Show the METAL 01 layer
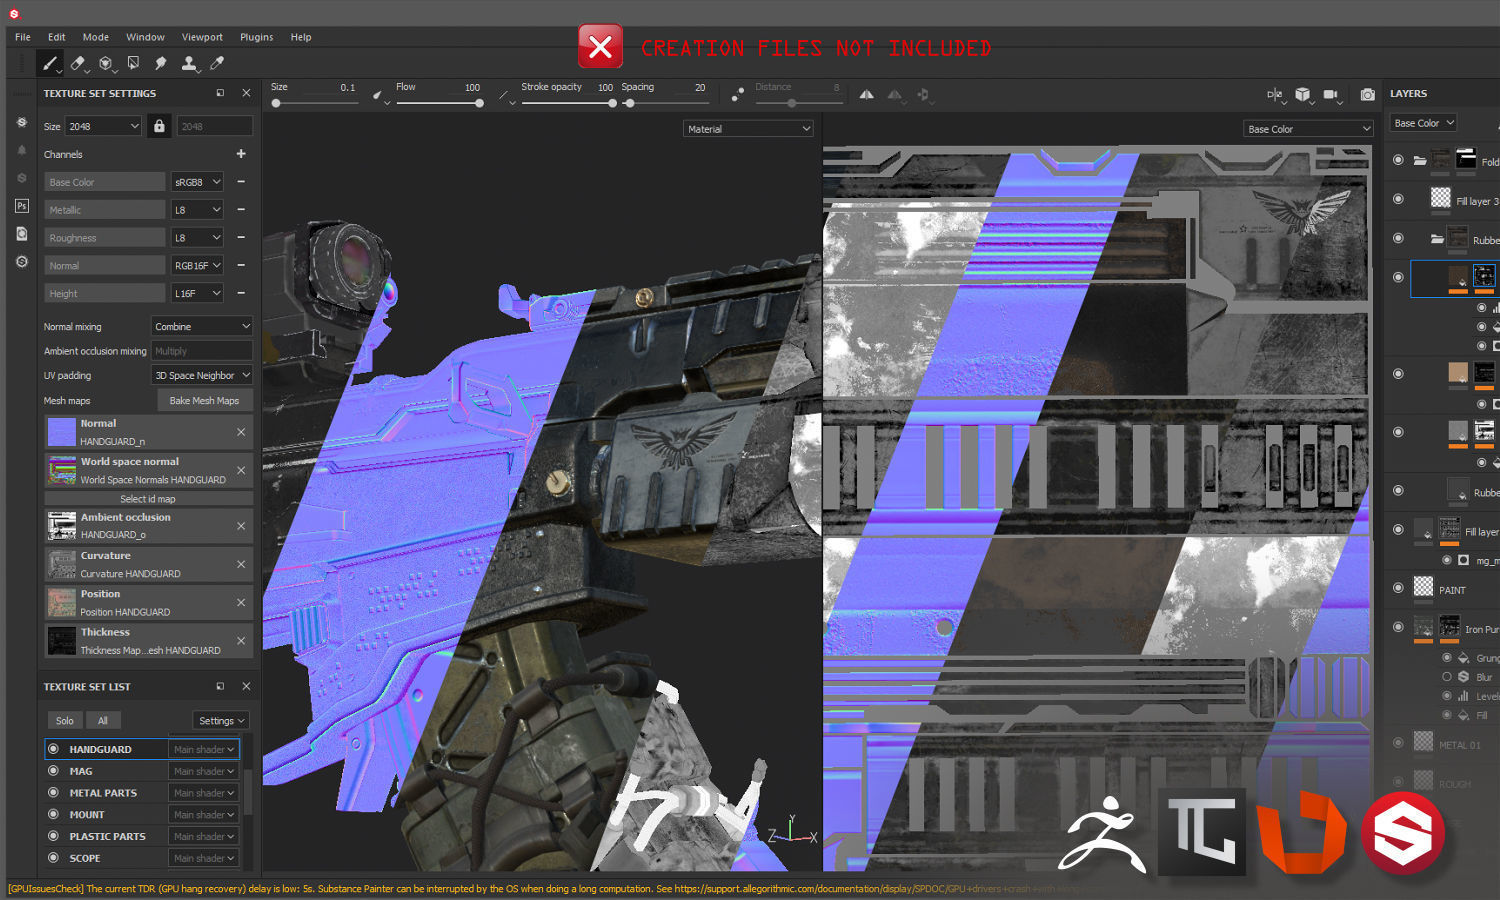The height and width of the screenshot is (900, 1500). tap(1398, 742)
